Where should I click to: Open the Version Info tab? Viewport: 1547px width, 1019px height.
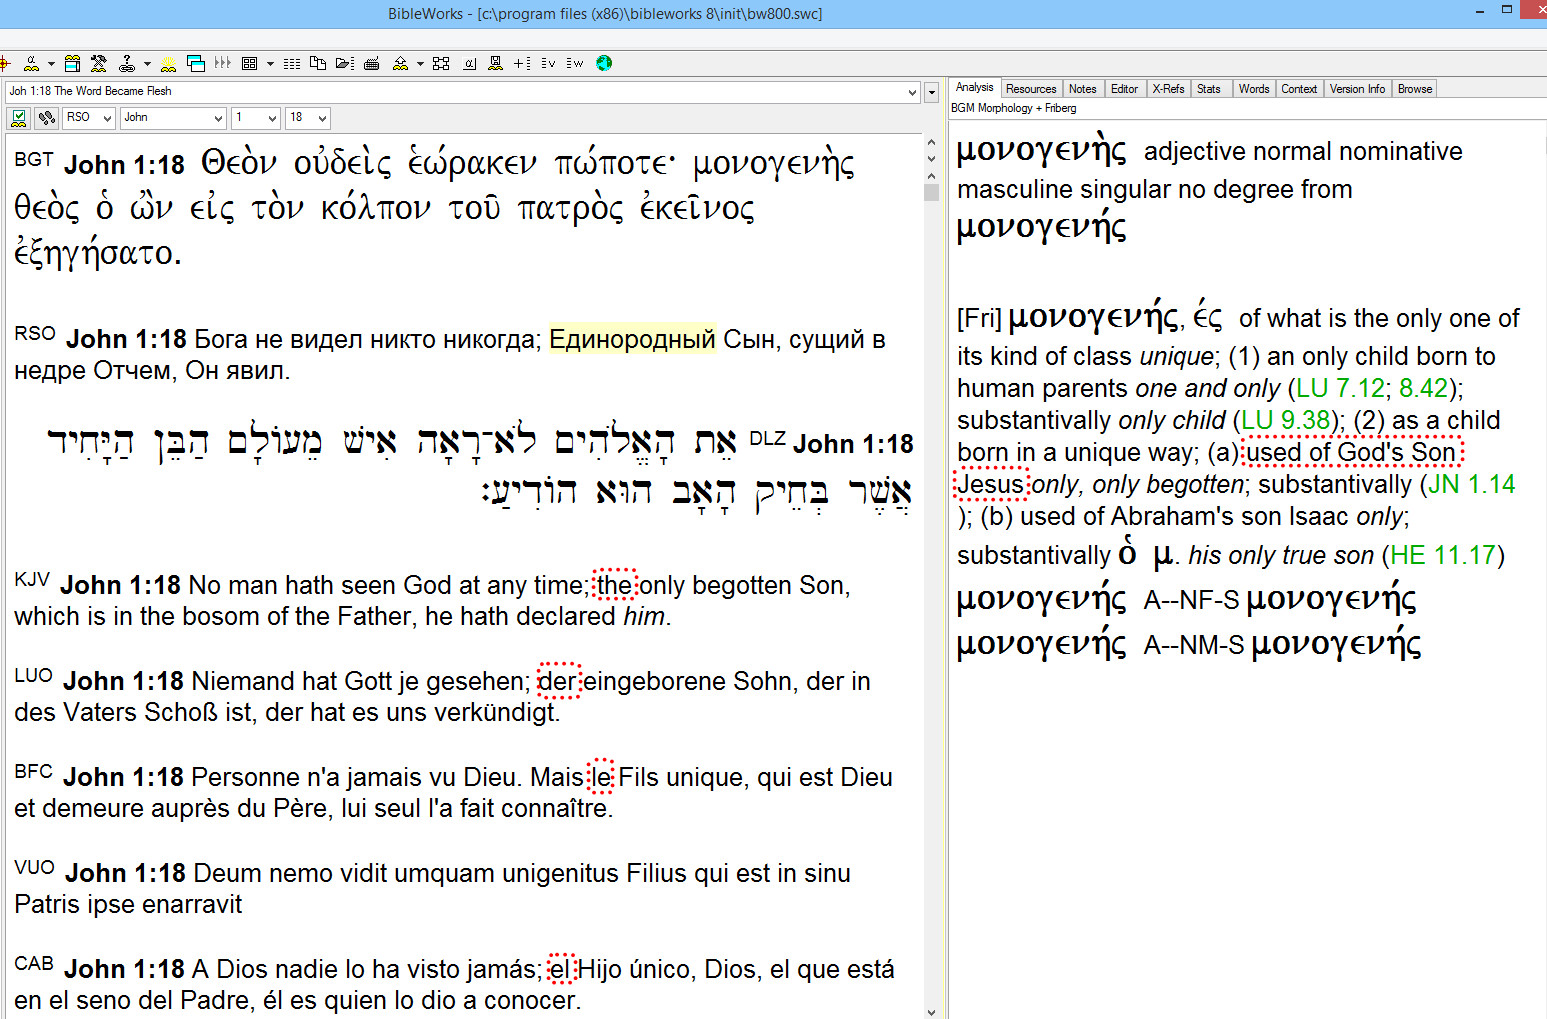[x=1357, y=89]
